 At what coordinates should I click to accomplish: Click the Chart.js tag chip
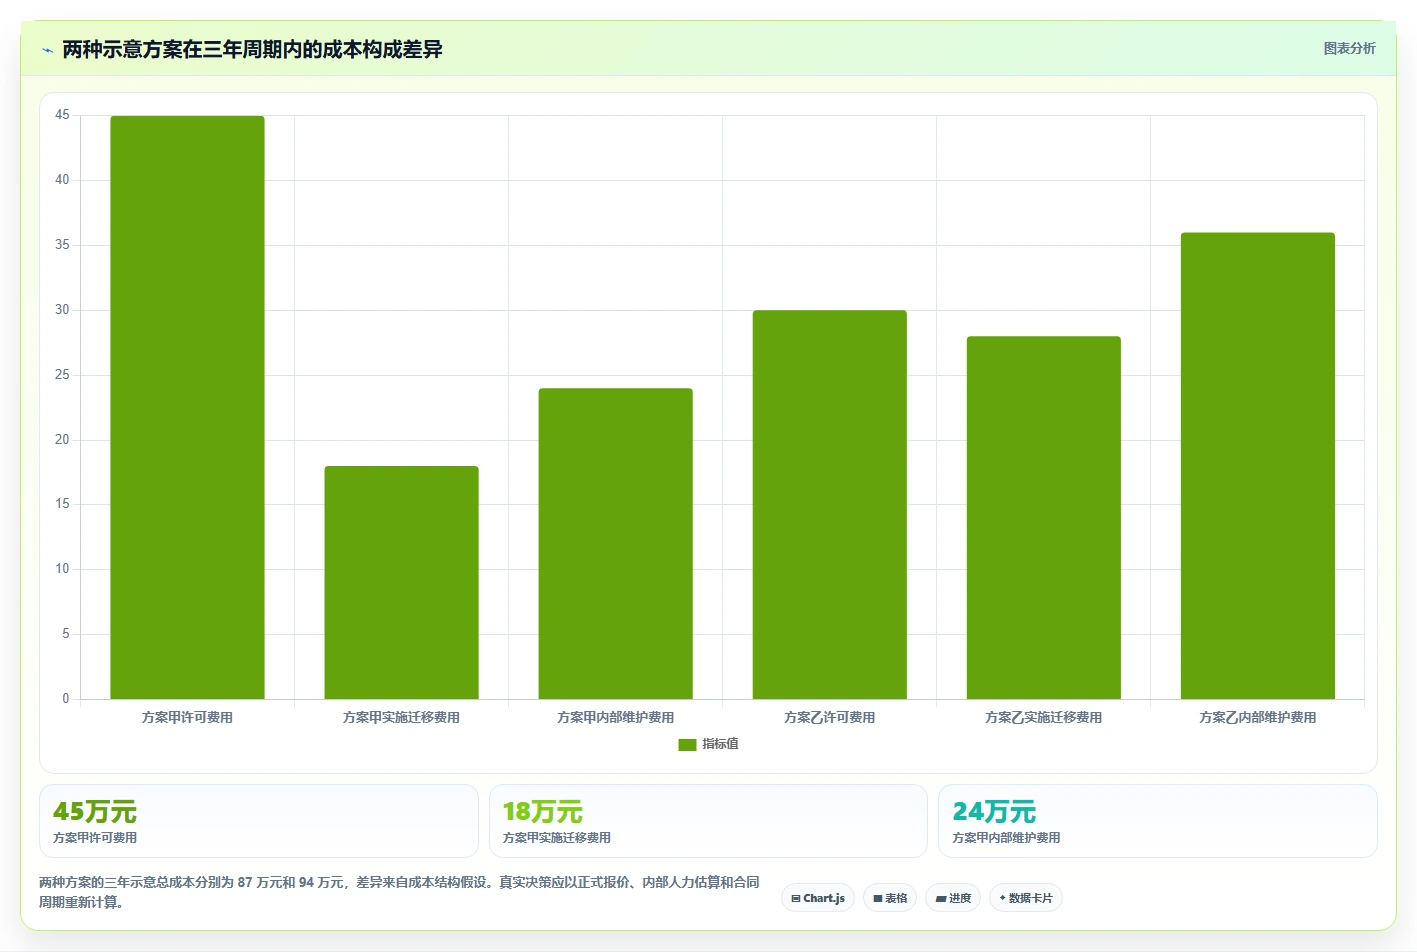(818, 898)
